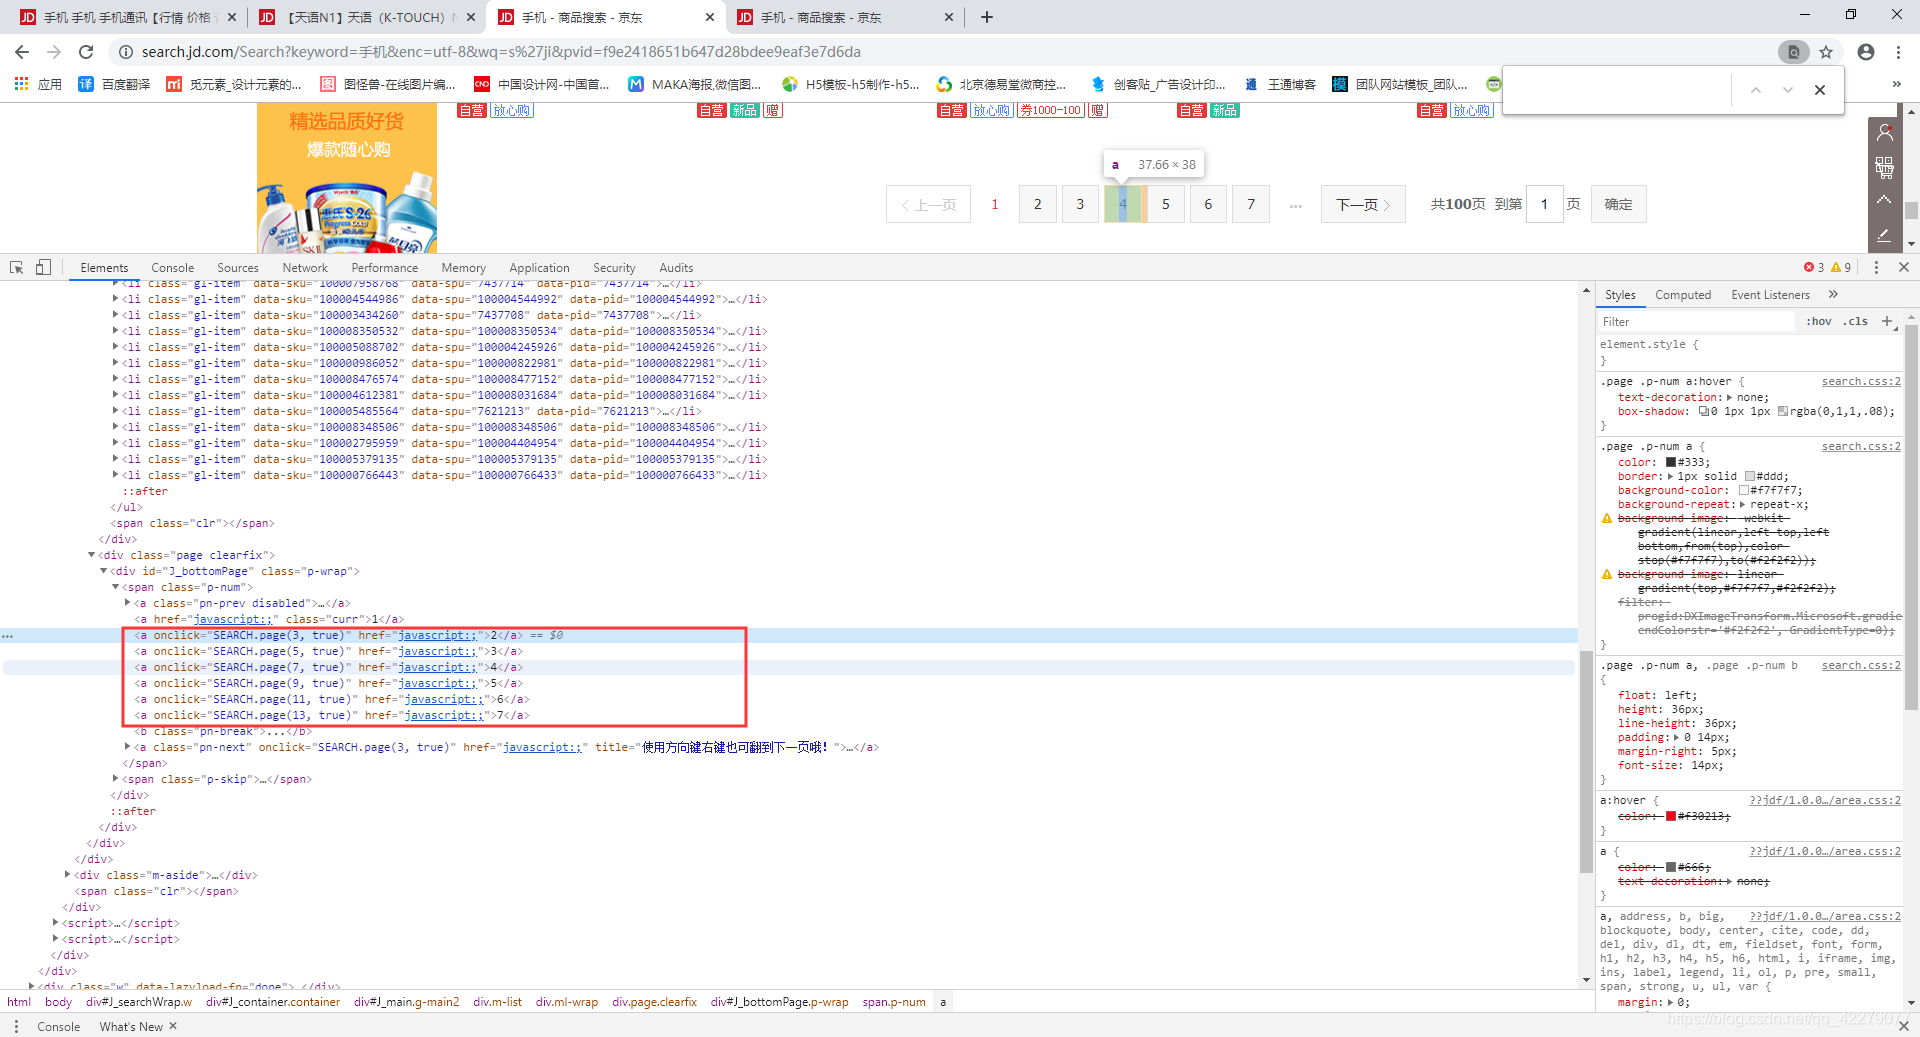Go to page 5 in pagination

[x=1166, y=204]
